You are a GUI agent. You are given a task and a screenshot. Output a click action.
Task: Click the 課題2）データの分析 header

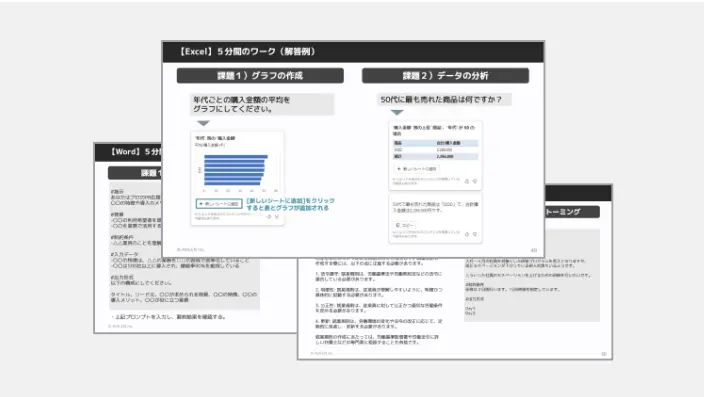pos(445,75)
